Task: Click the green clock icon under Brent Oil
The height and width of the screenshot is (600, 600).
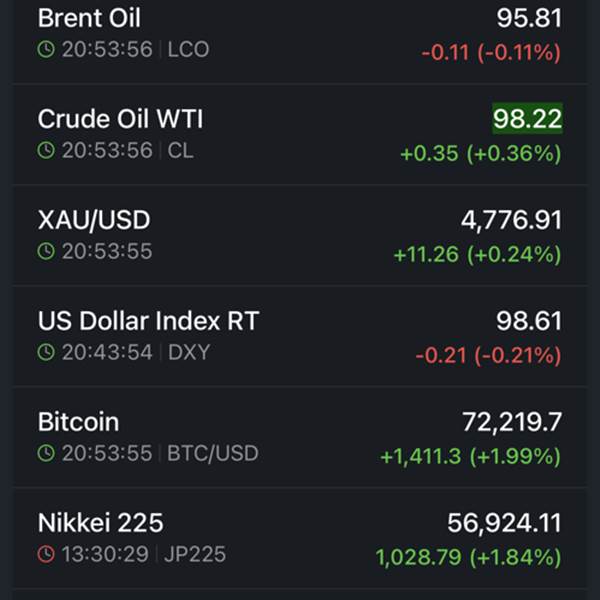Action: tap(46, 49)
